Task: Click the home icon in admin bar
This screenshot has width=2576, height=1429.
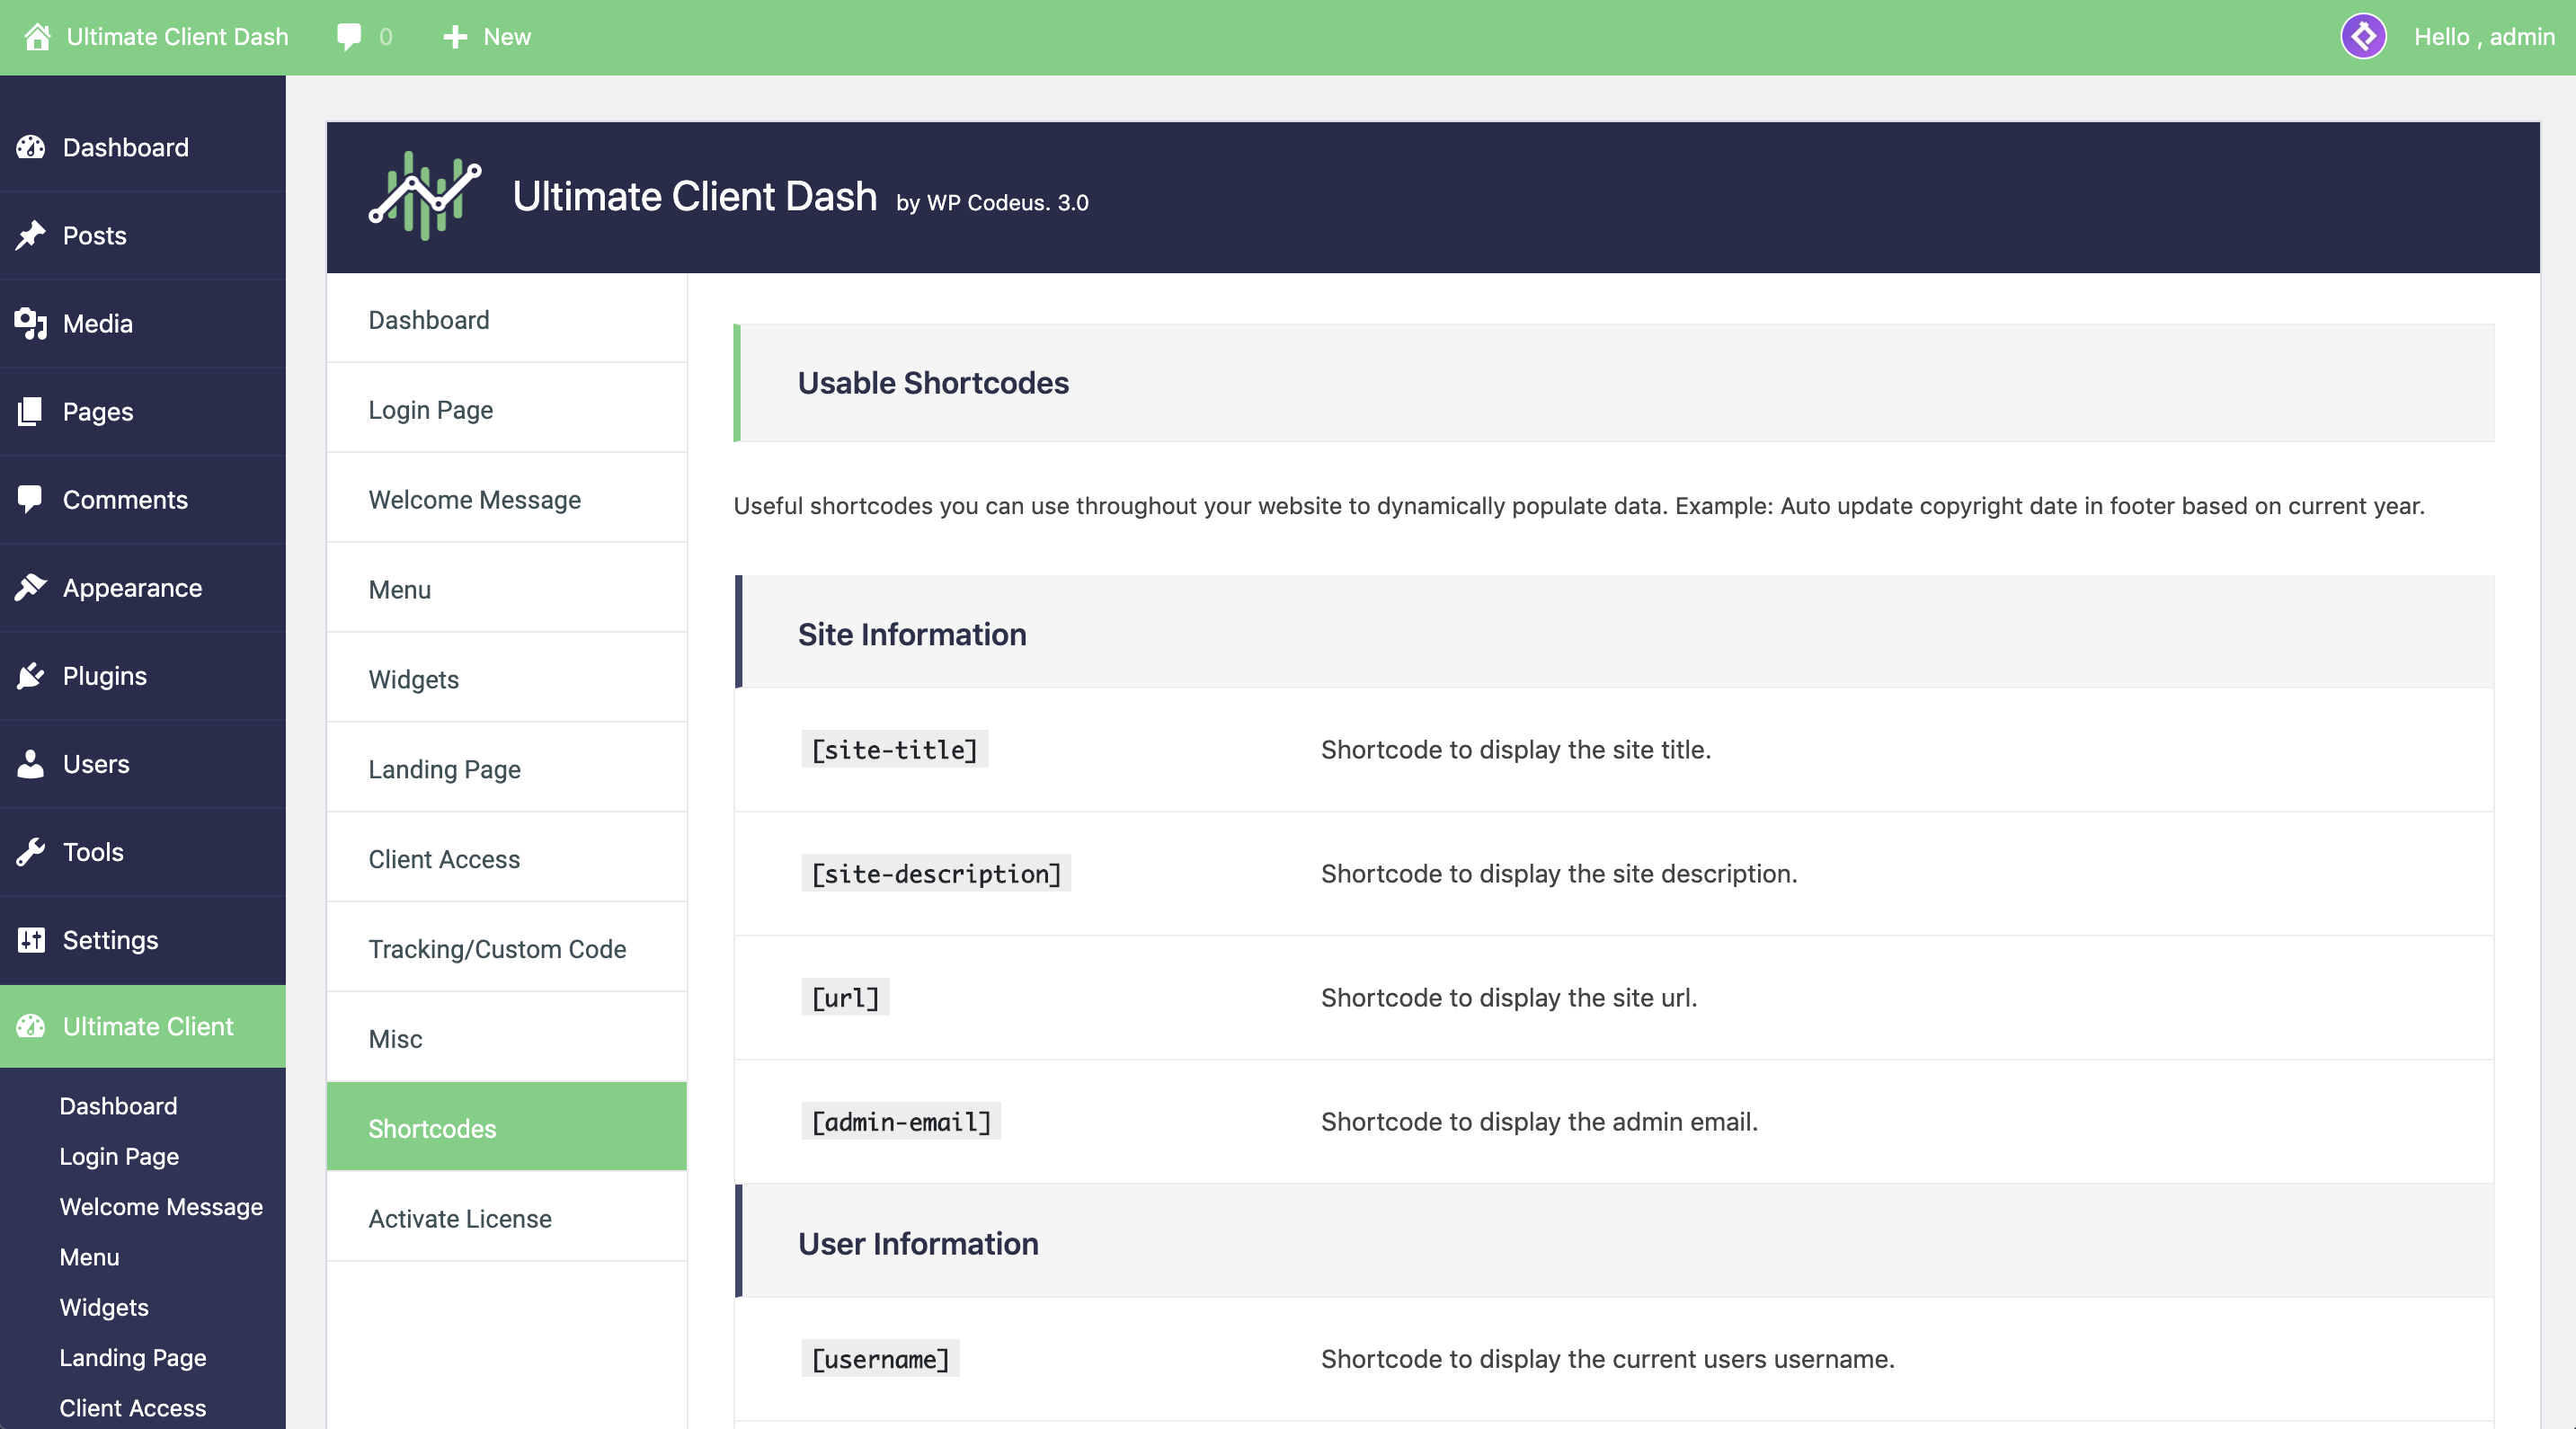Action: point(37,37)
